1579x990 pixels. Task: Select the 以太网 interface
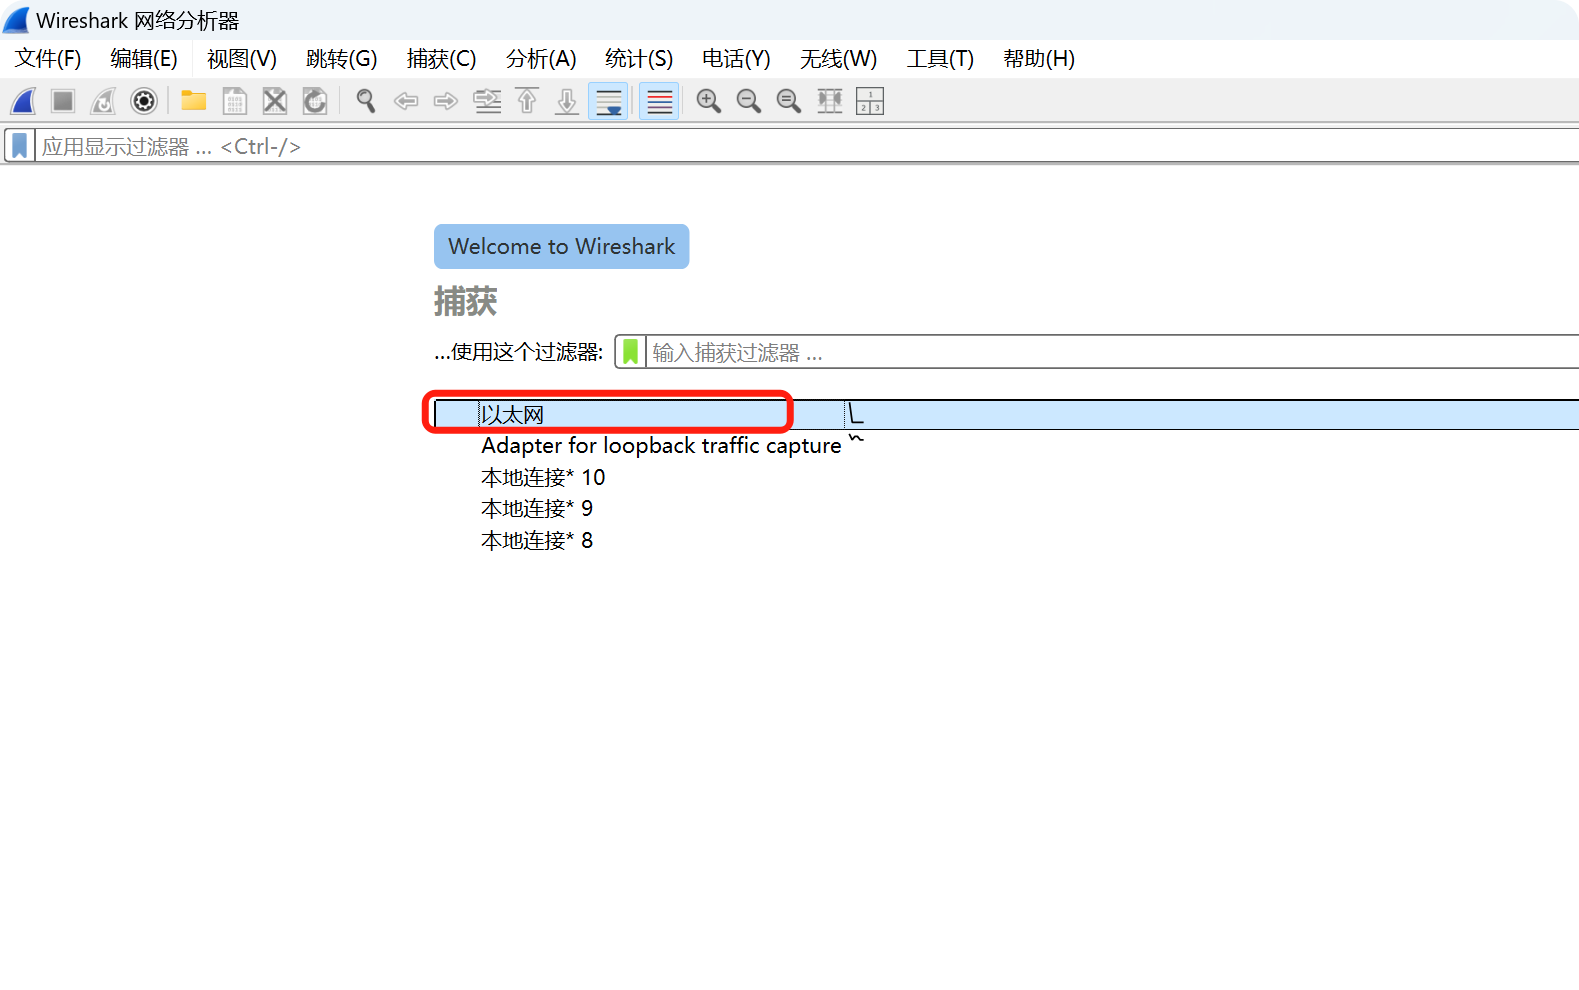(x=1007, y=414)
